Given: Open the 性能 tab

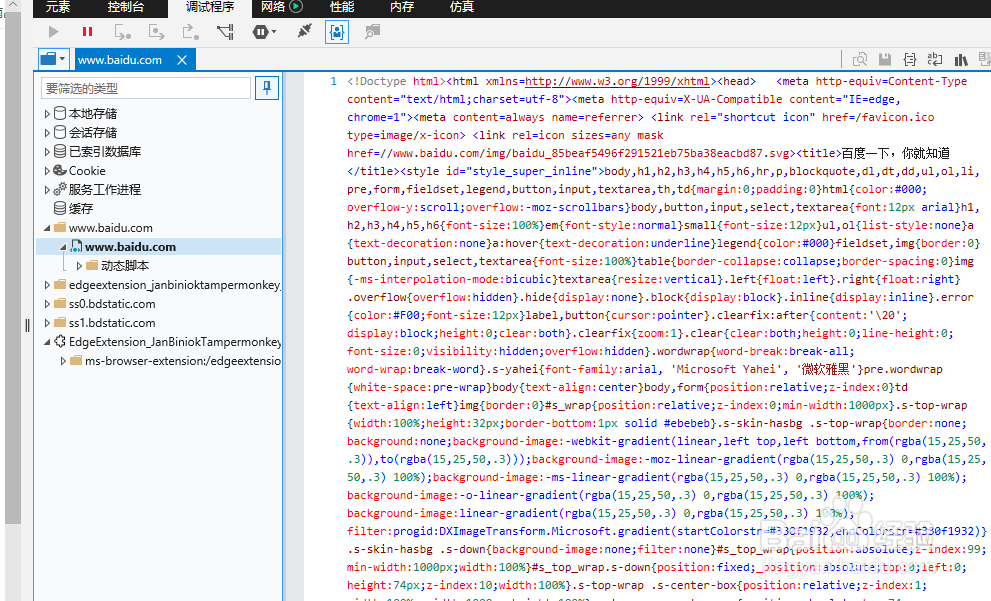Looking at the screenshot, I should coord(342,7).
